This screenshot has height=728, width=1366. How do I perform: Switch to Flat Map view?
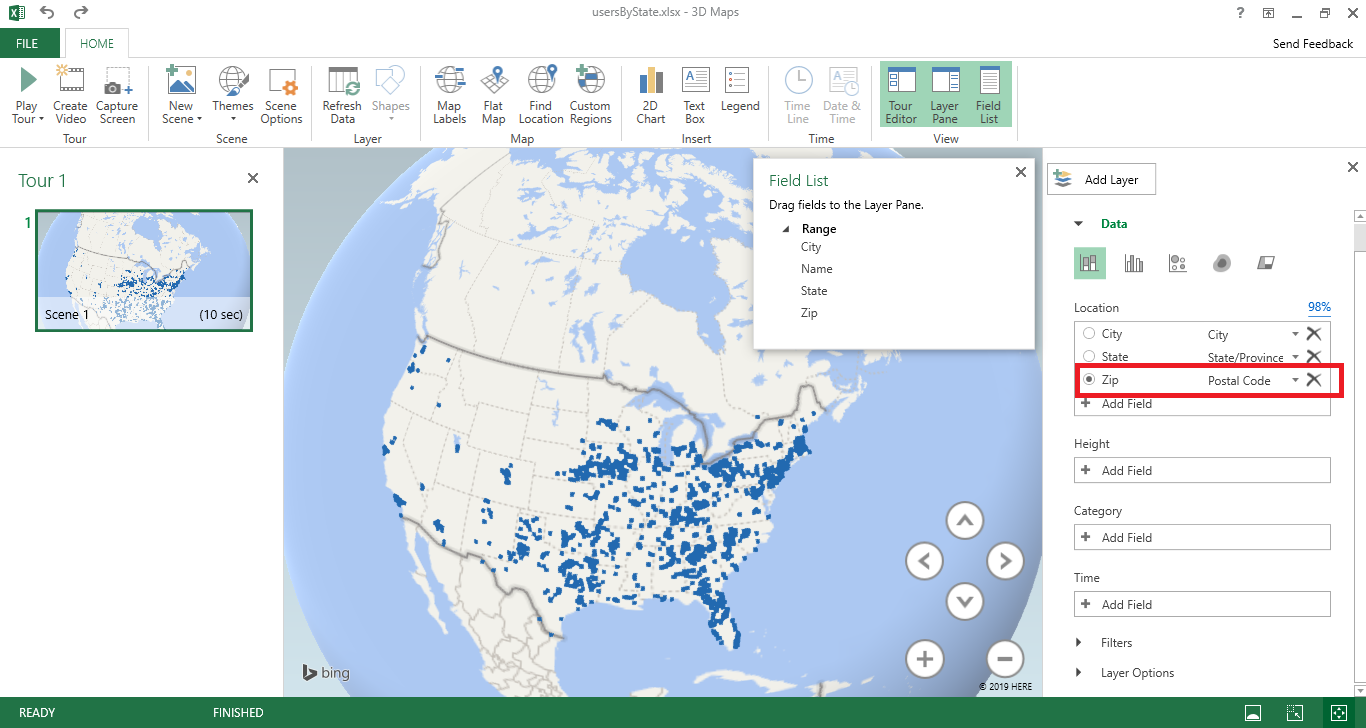click(x=493, y=95)
